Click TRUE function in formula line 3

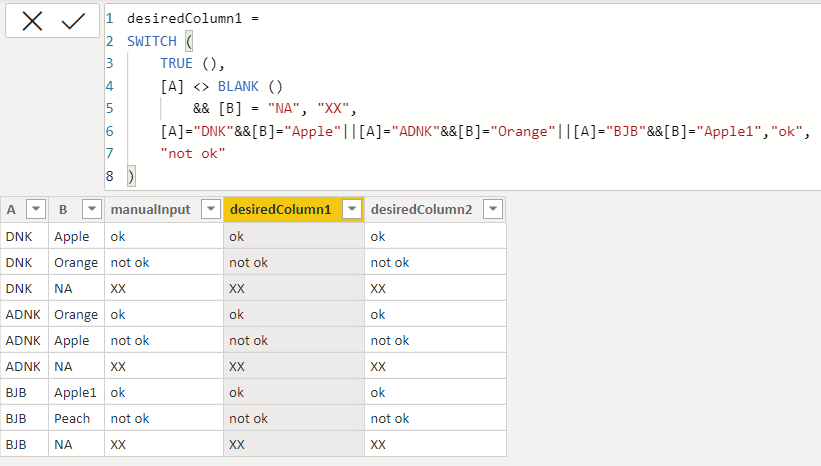[176, 63]
